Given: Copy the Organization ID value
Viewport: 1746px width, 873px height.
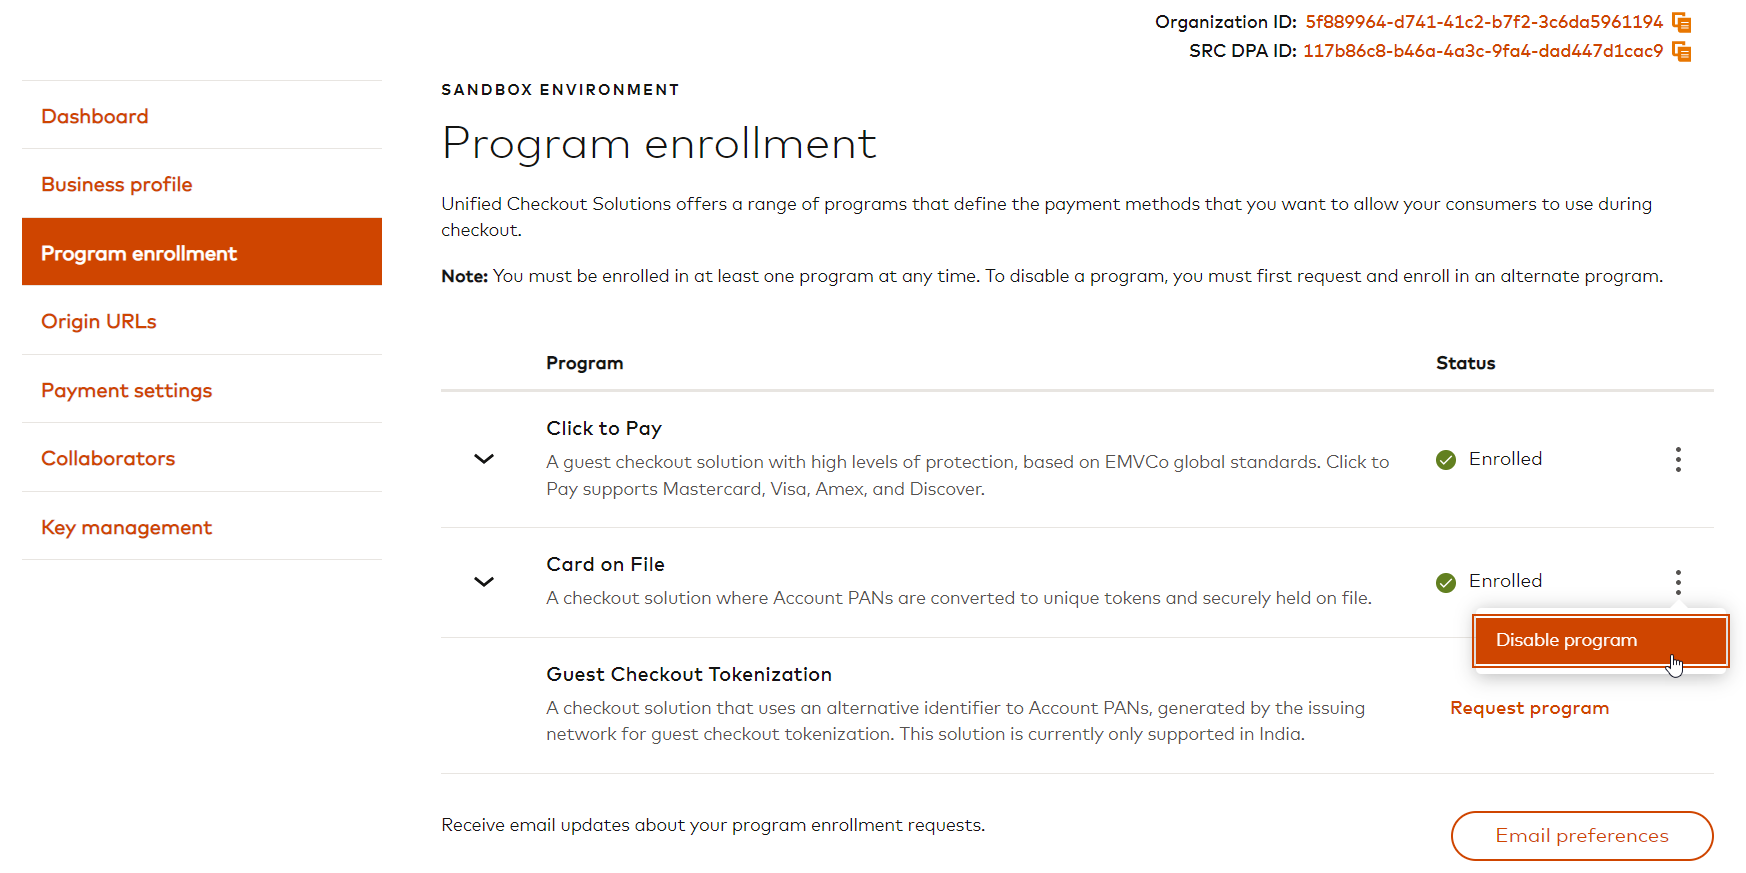Looking at the screenshot, I should click(1681, 22).
